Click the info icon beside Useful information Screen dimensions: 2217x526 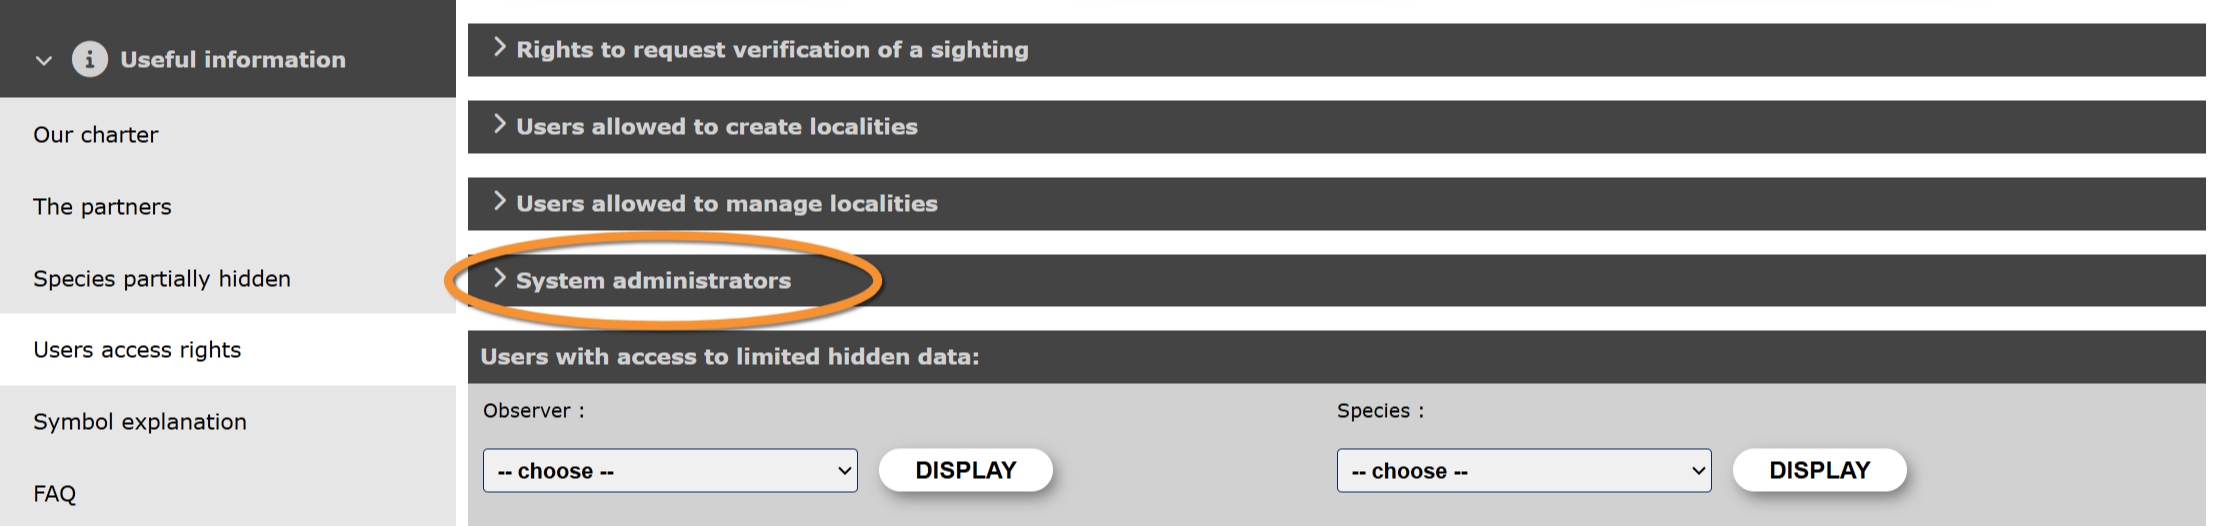click(89, 60)
